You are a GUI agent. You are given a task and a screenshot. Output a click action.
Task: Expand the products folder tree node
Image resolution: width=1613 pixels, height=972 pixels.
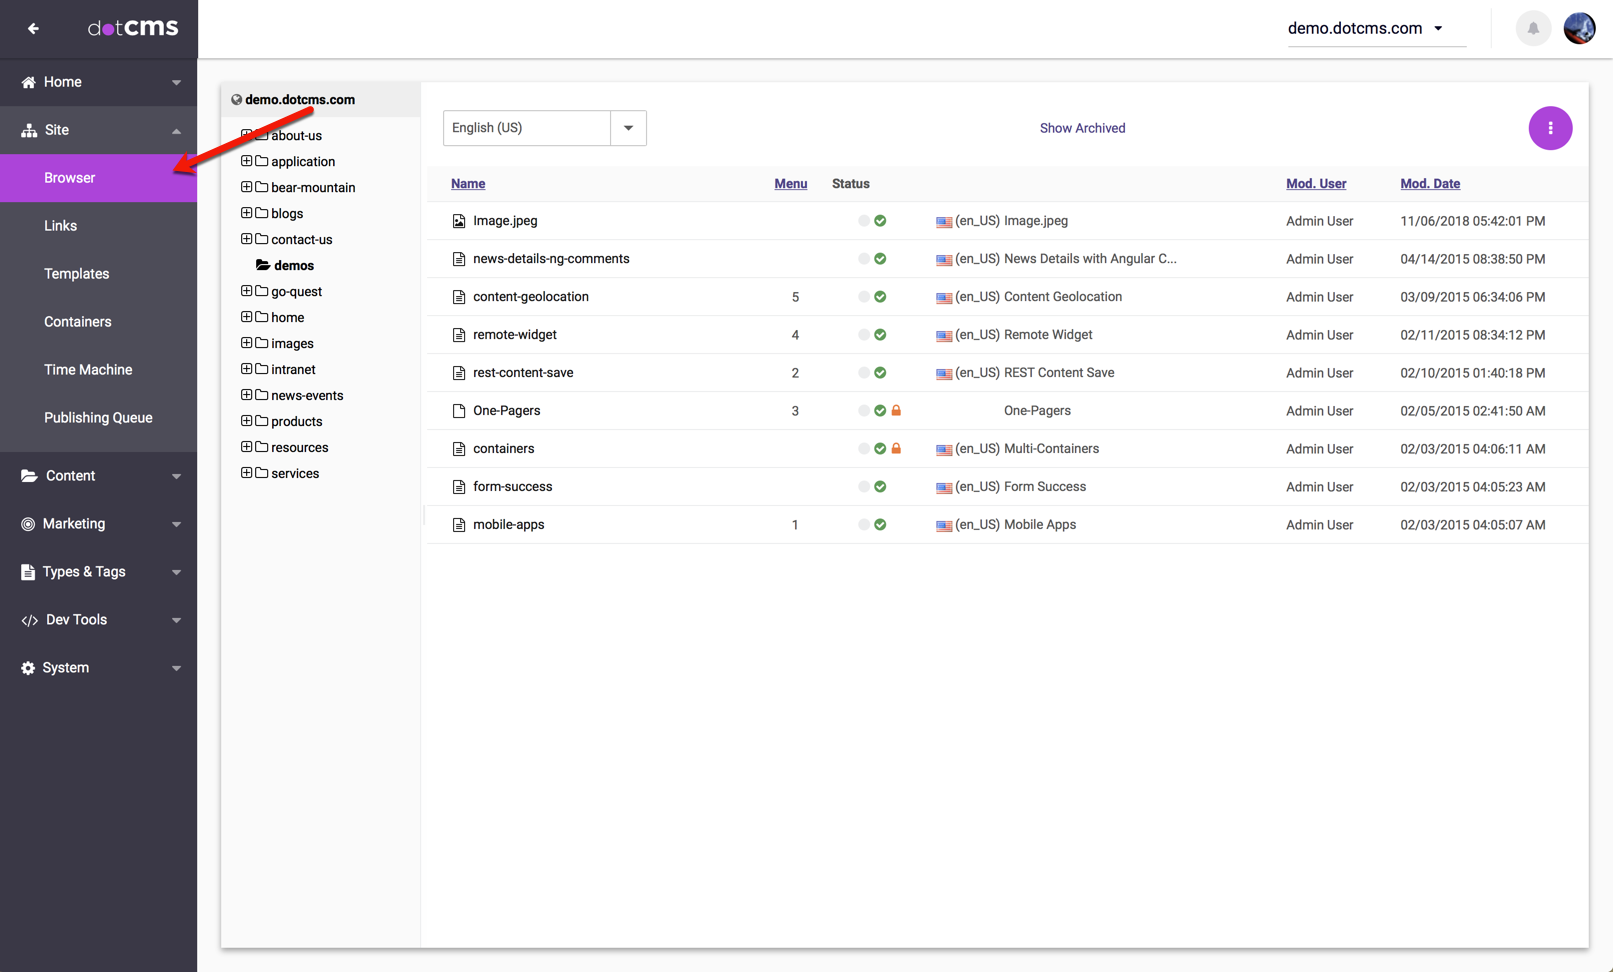coord(246,421)
